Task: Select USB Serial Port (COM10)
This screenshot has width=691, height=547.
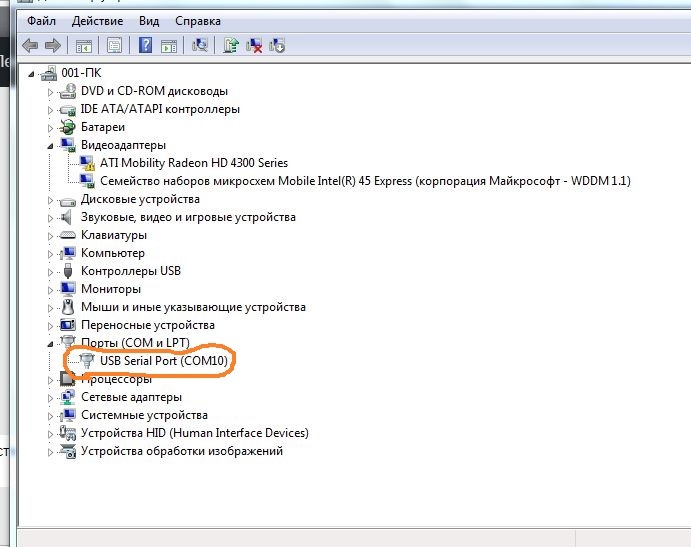Action: pos(164,361)
